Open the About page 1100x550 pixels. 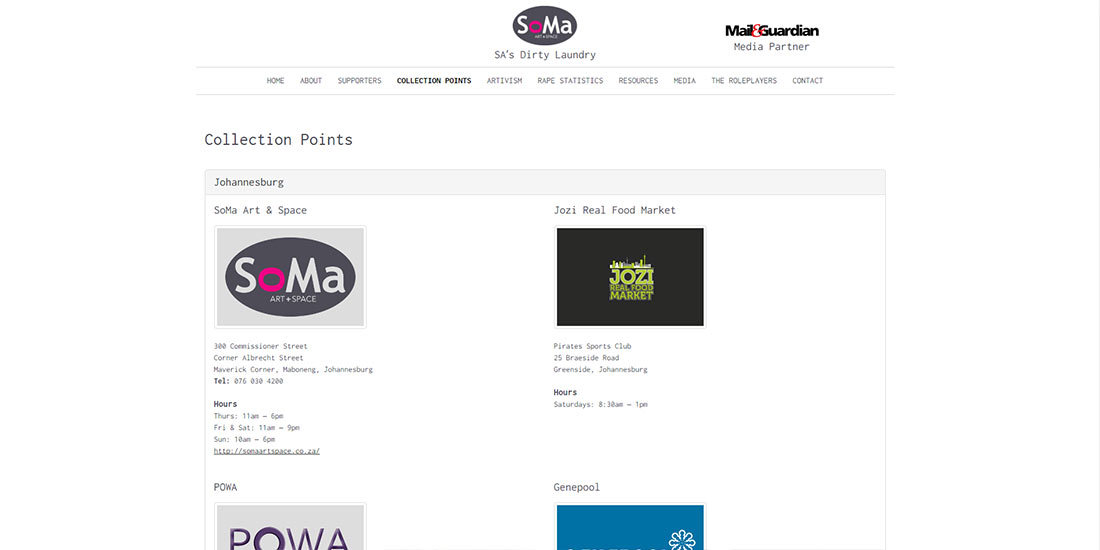pos(311,81)
